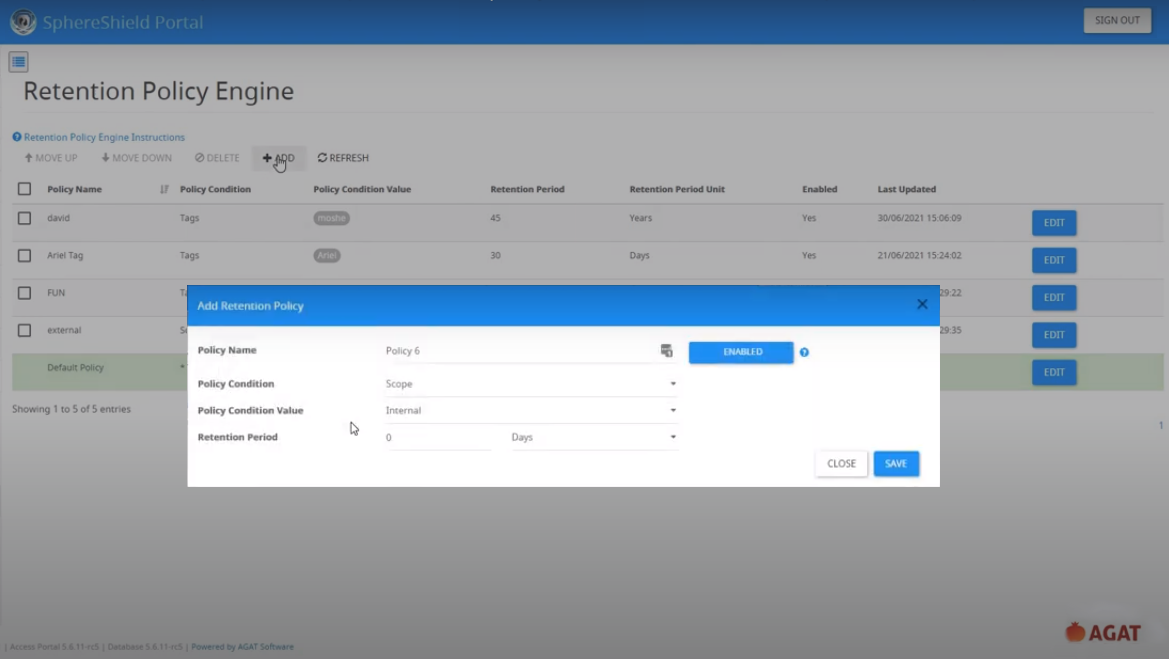The image size is (1169, 659).
Task: Tick the select-all checkbox in table header
Action: (25, 189)
